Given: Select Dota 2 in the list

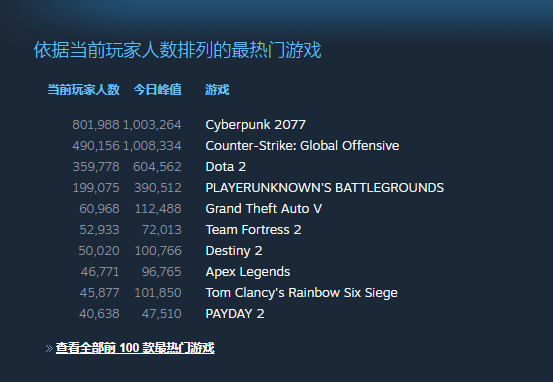Looking at the screenshot, I should pos(226,166).
